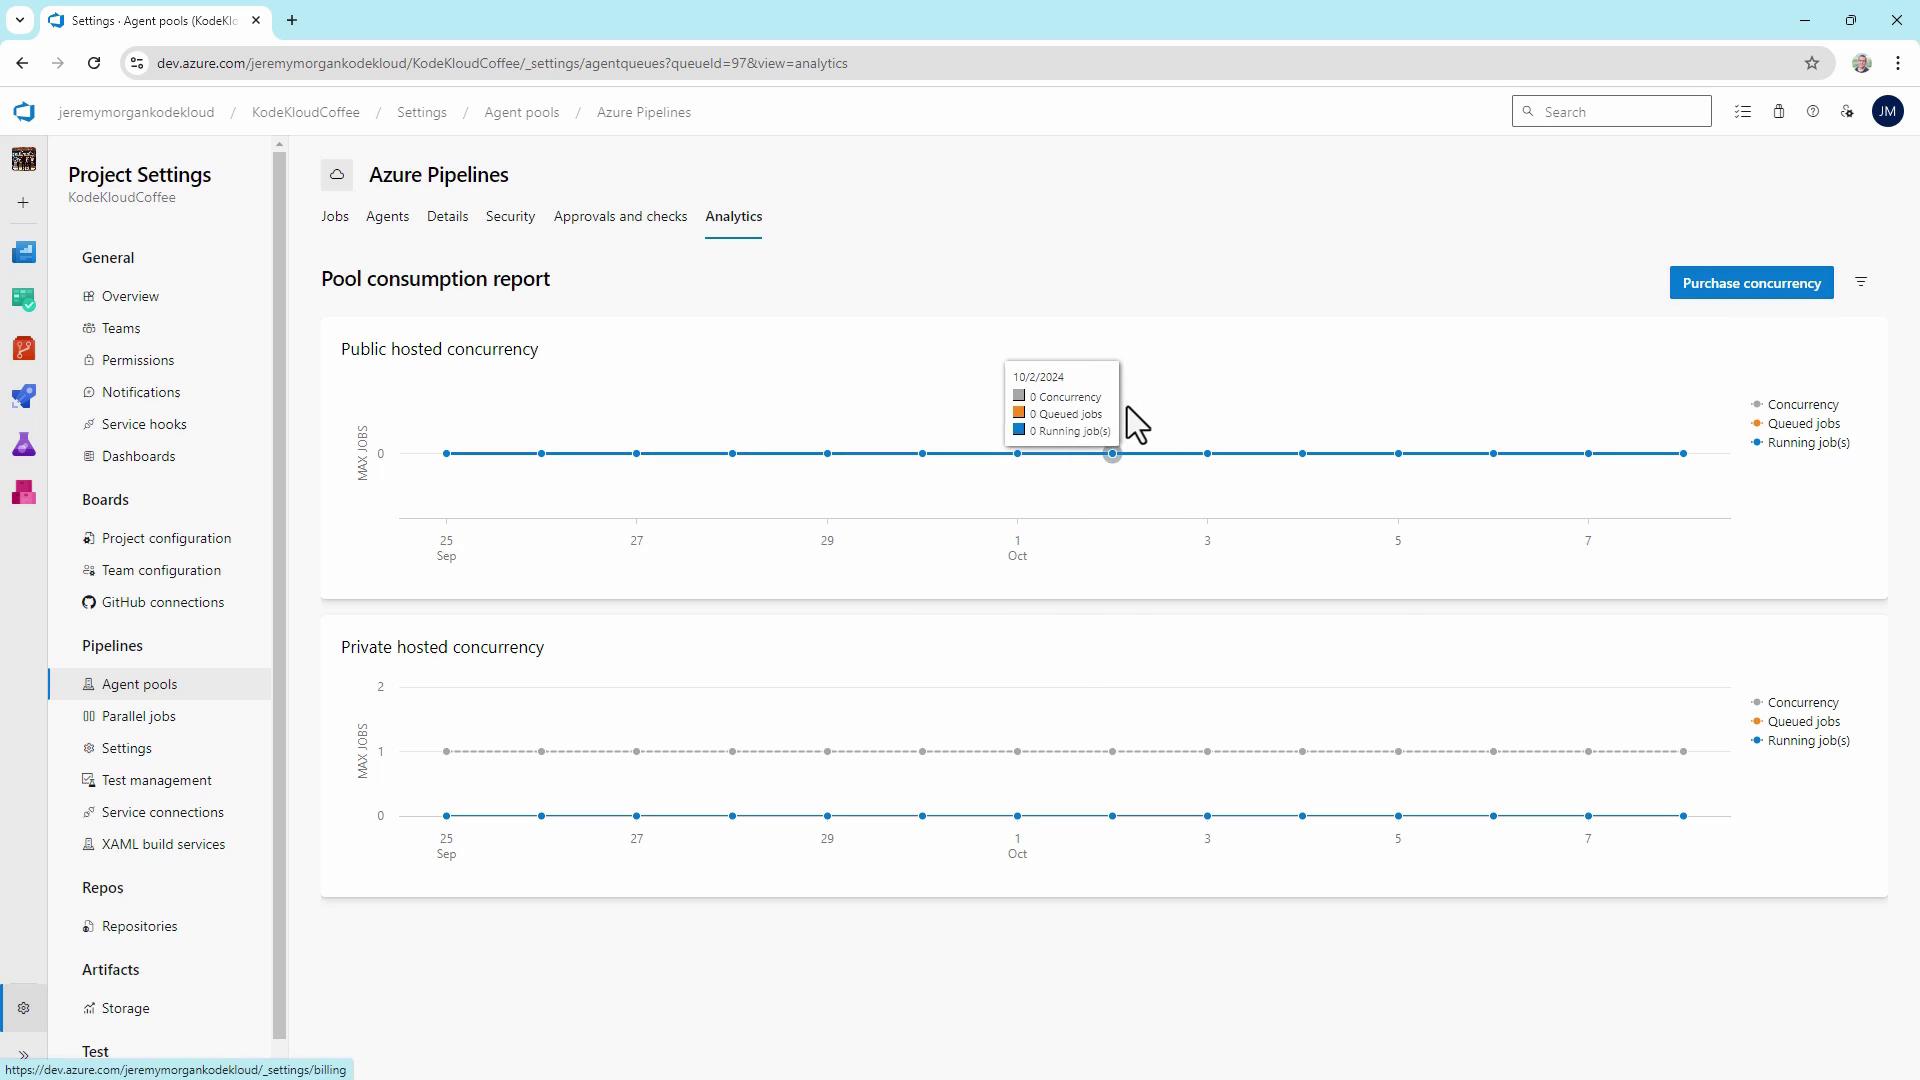
Task: Expand the left navigation with double chevron
Action: [x=24, y=1055]
